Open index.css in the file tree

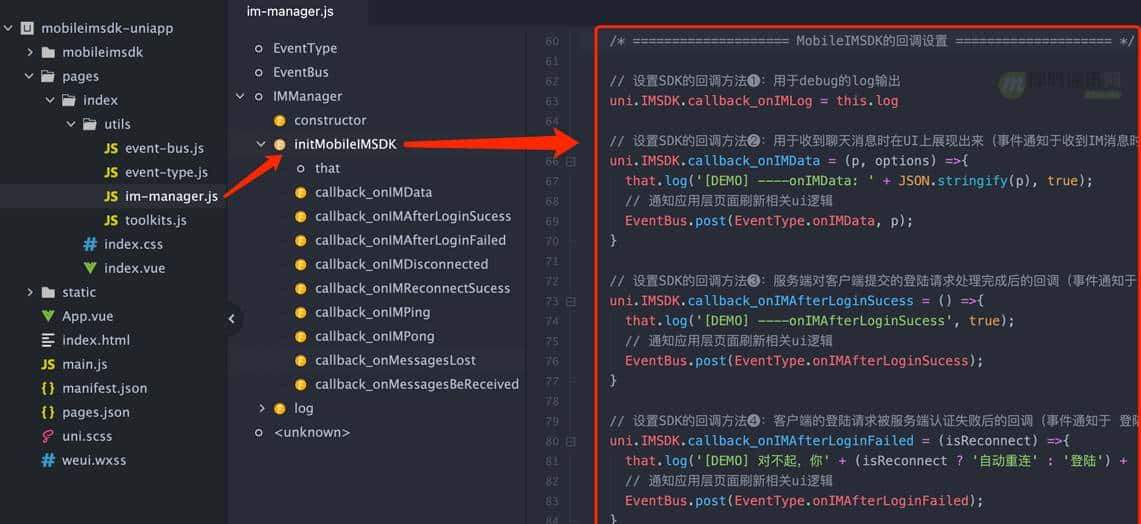click(x=133, y=244)
